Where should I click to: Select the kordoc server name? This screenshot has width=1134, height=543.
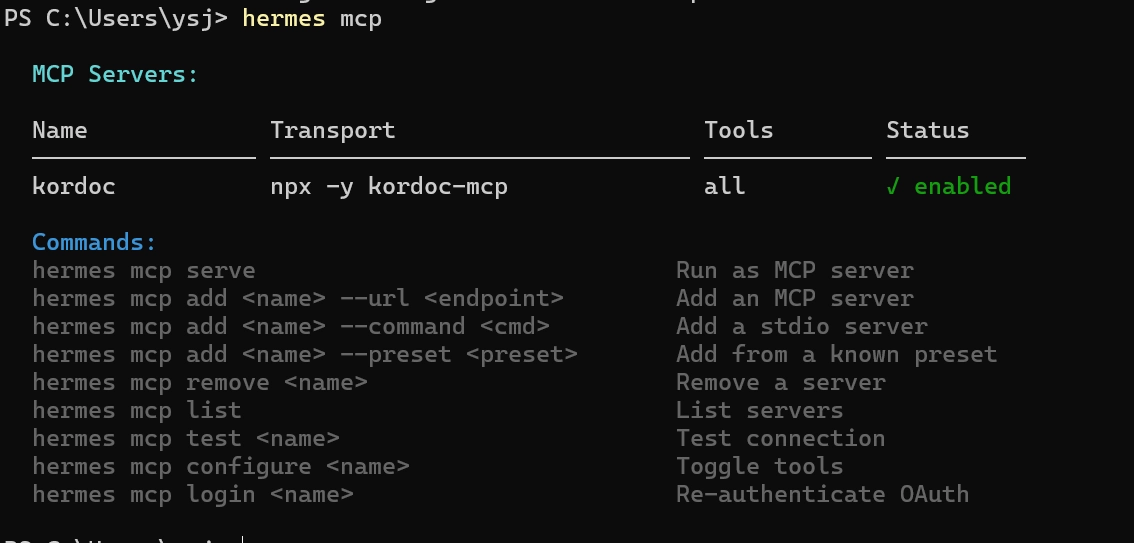click(x=74, y=187)
